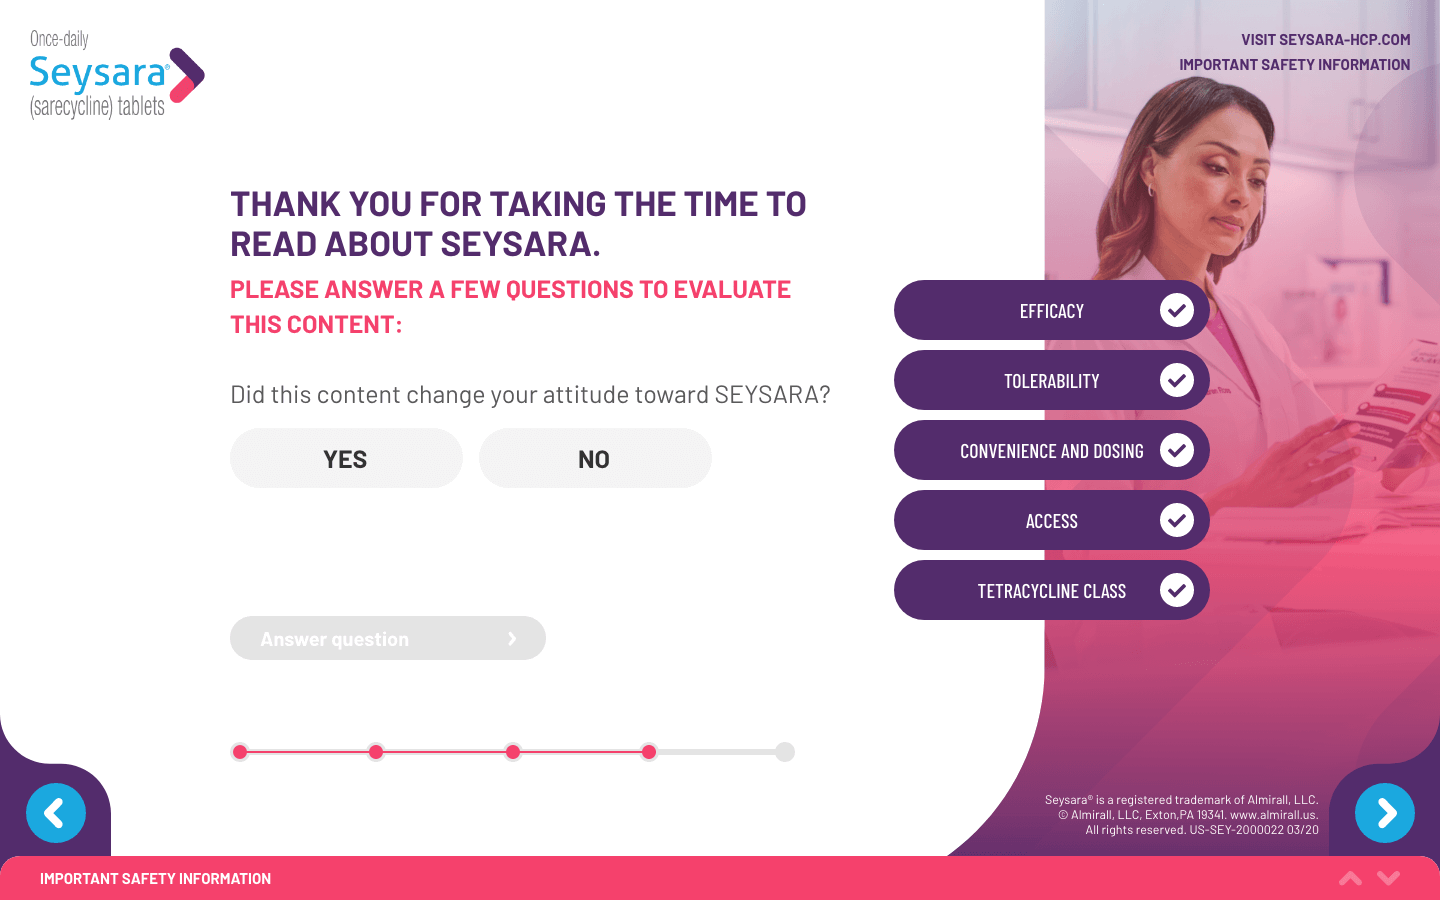
Task: Click the Tetracycline Class checkmark icon
Action: 1177,590
